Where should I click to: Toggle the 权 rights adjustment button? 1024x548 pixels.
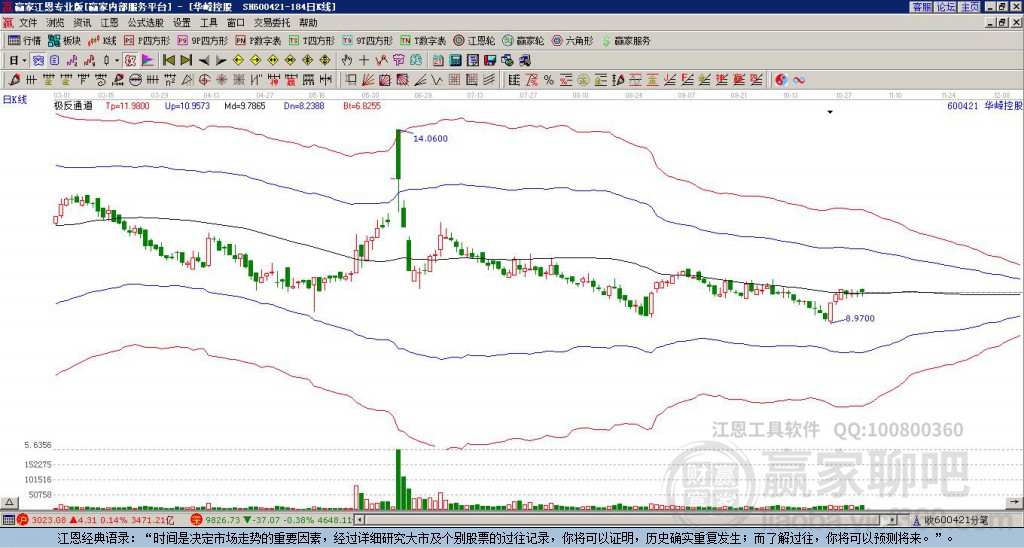(130, 61)
